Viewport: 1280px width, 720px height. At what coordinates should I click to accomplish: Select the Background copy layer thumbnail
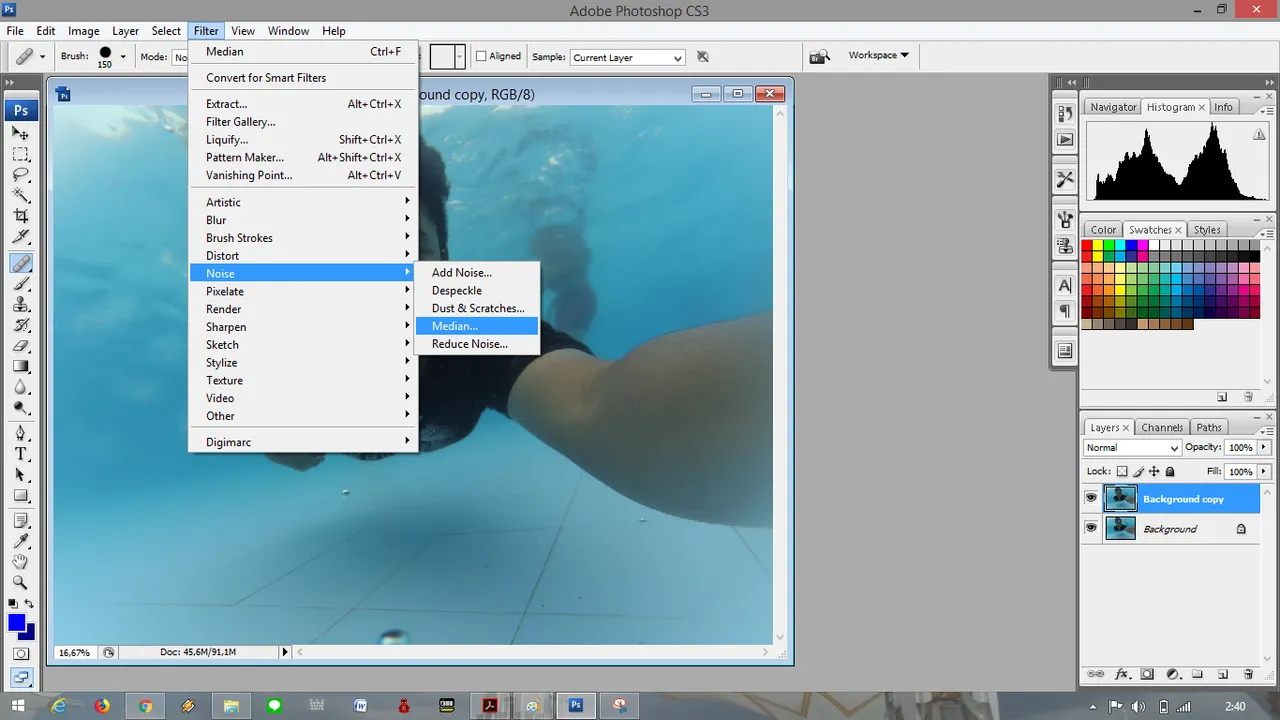[1120, 499]
